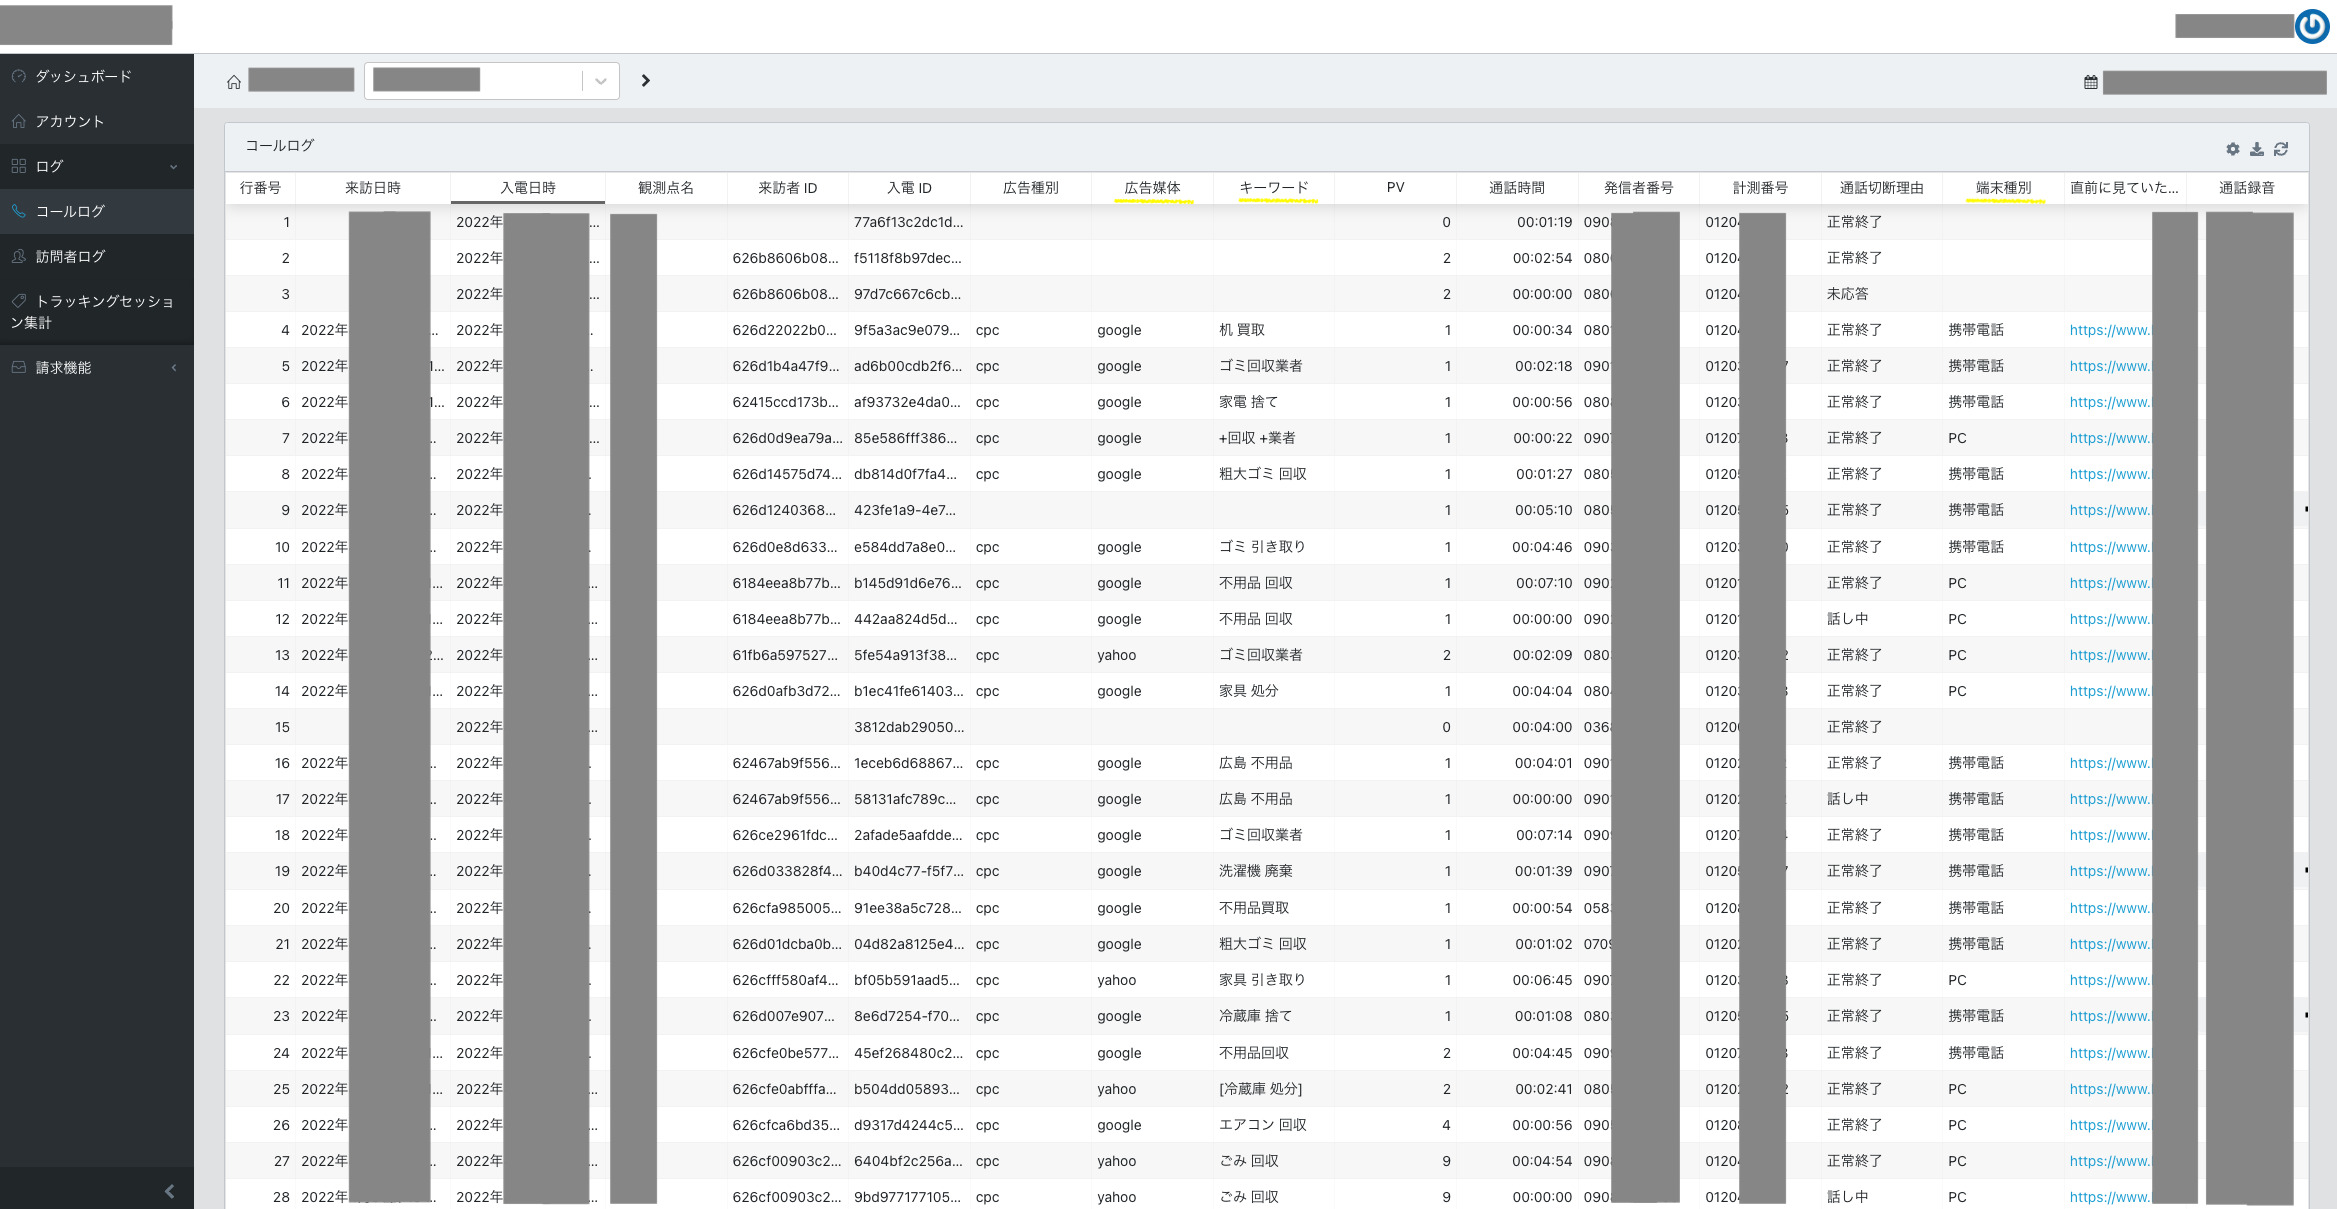The image size is (2337, 1209).
Task: Sort by 通話時間 column header
Action: point(1517,188)
